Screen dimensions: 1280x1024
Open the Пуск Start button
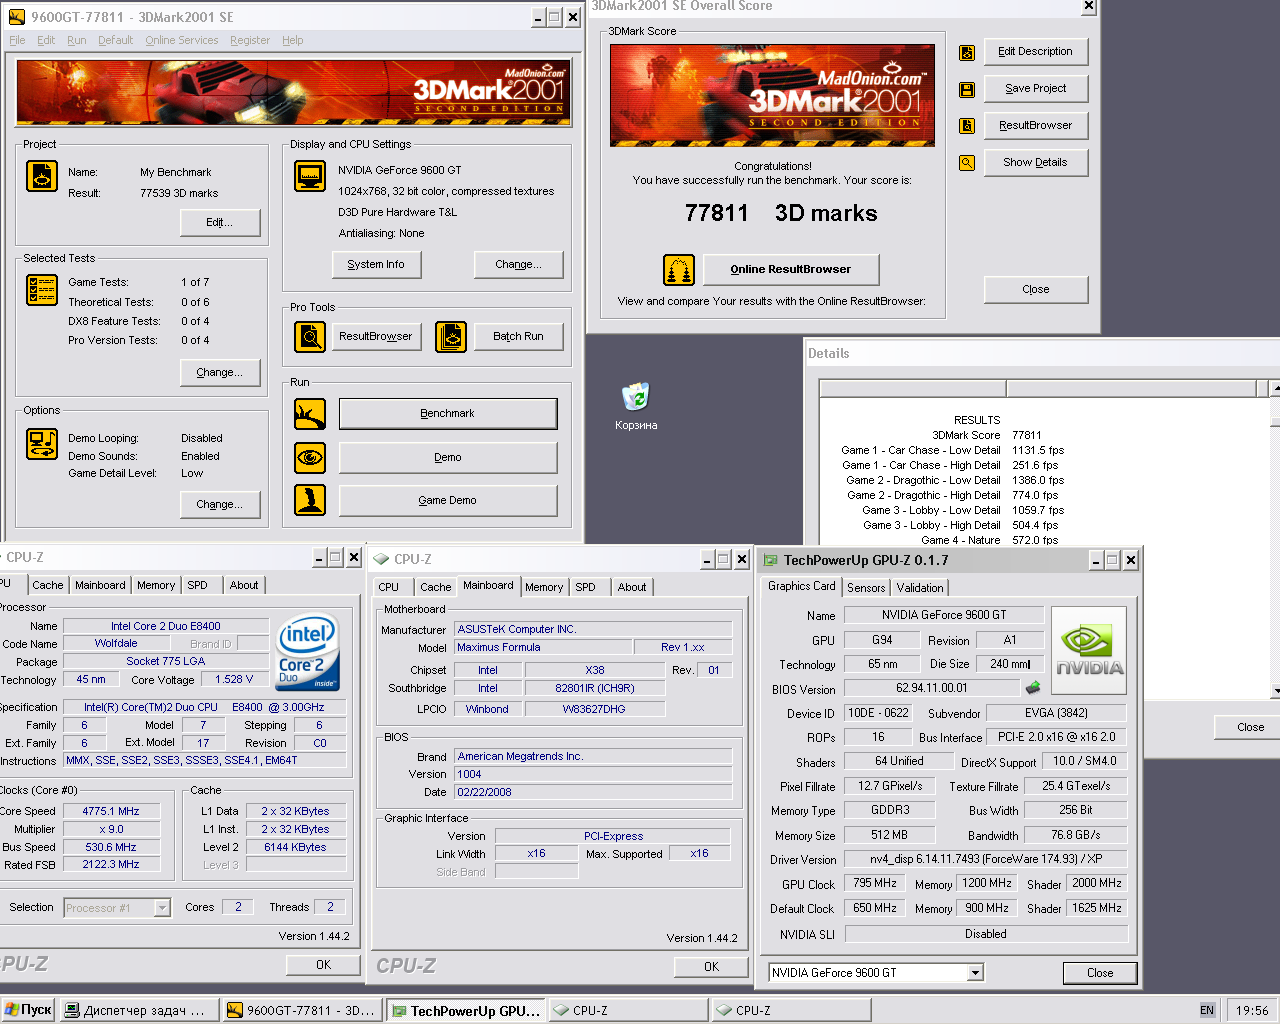[x=28, y=1010]
